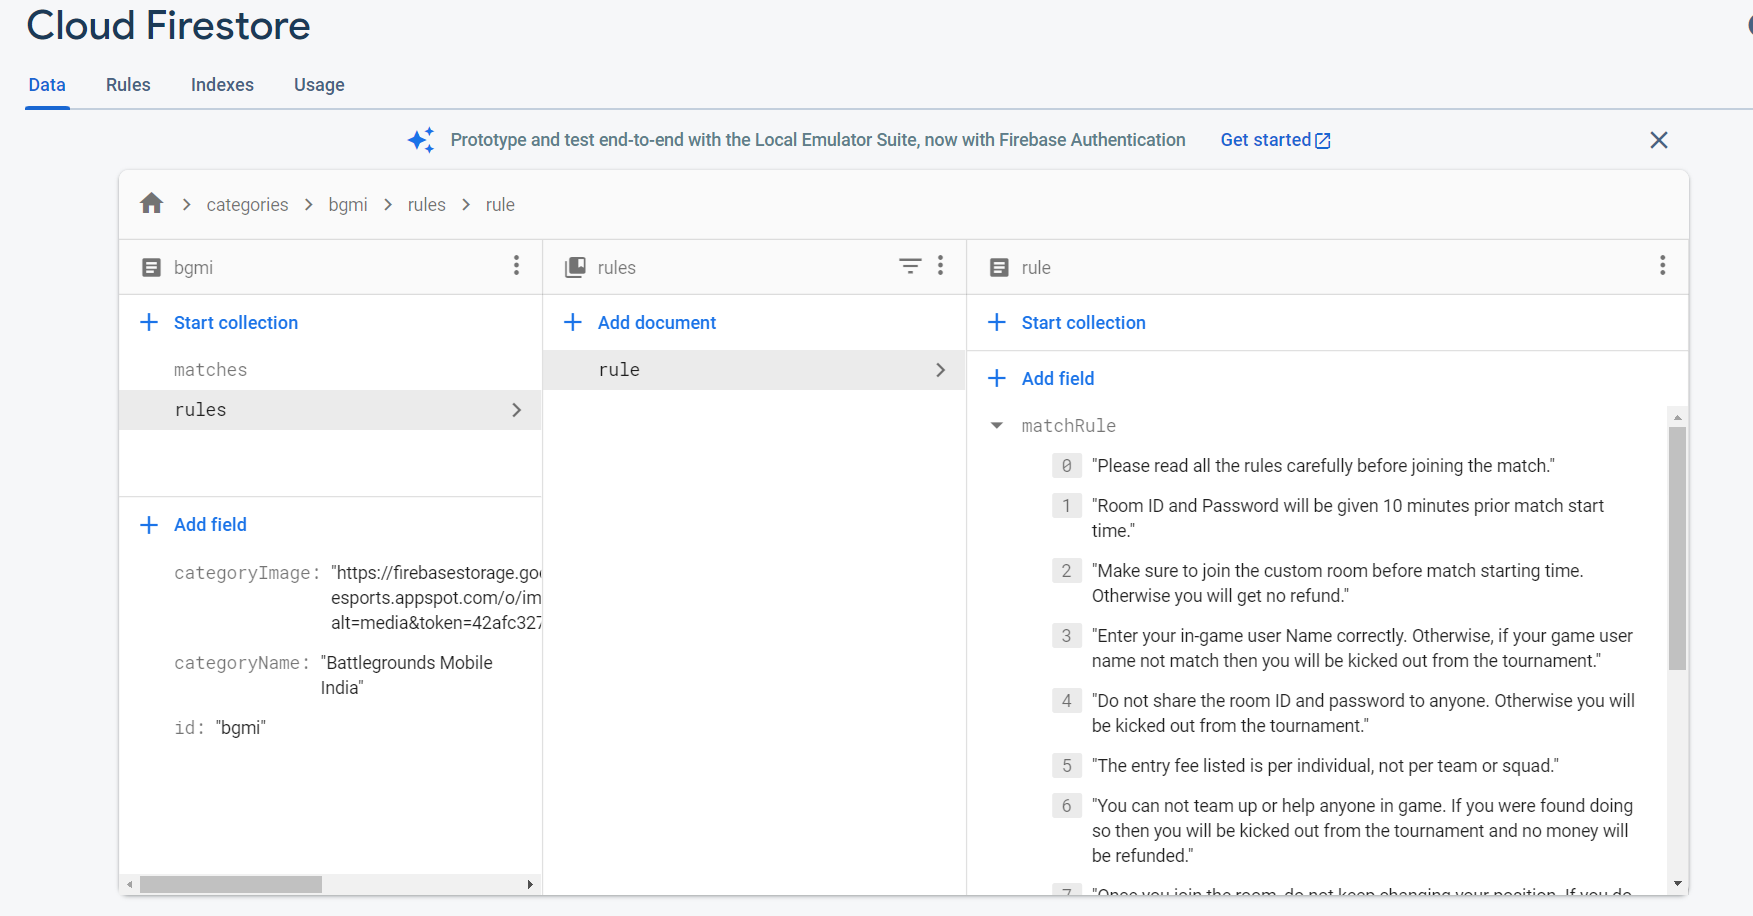The width and height of the screenshot is (1753, 916).
Task: Close the Local Emulator Suite banner
Action: tap(1659, 140)
